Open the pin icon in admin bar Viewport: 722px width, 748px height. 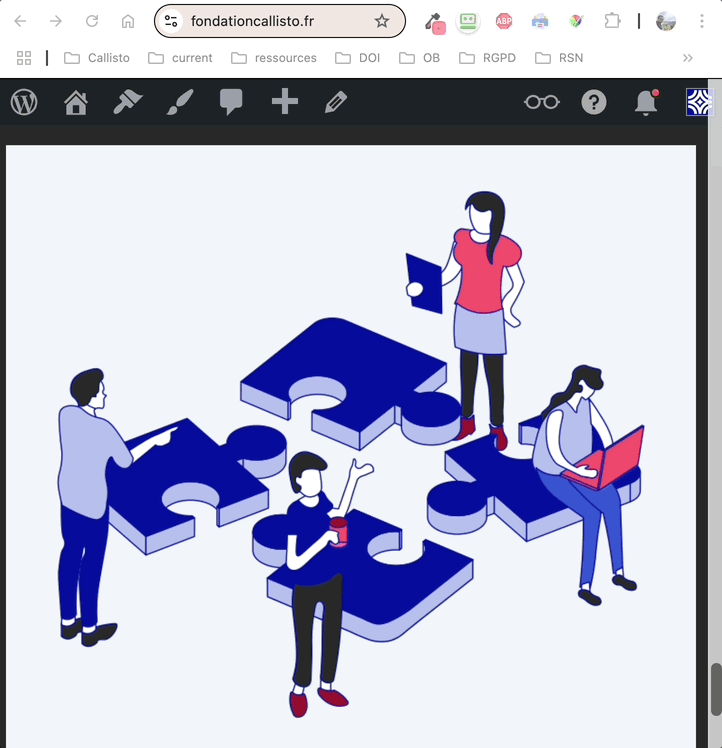[128, 102]
